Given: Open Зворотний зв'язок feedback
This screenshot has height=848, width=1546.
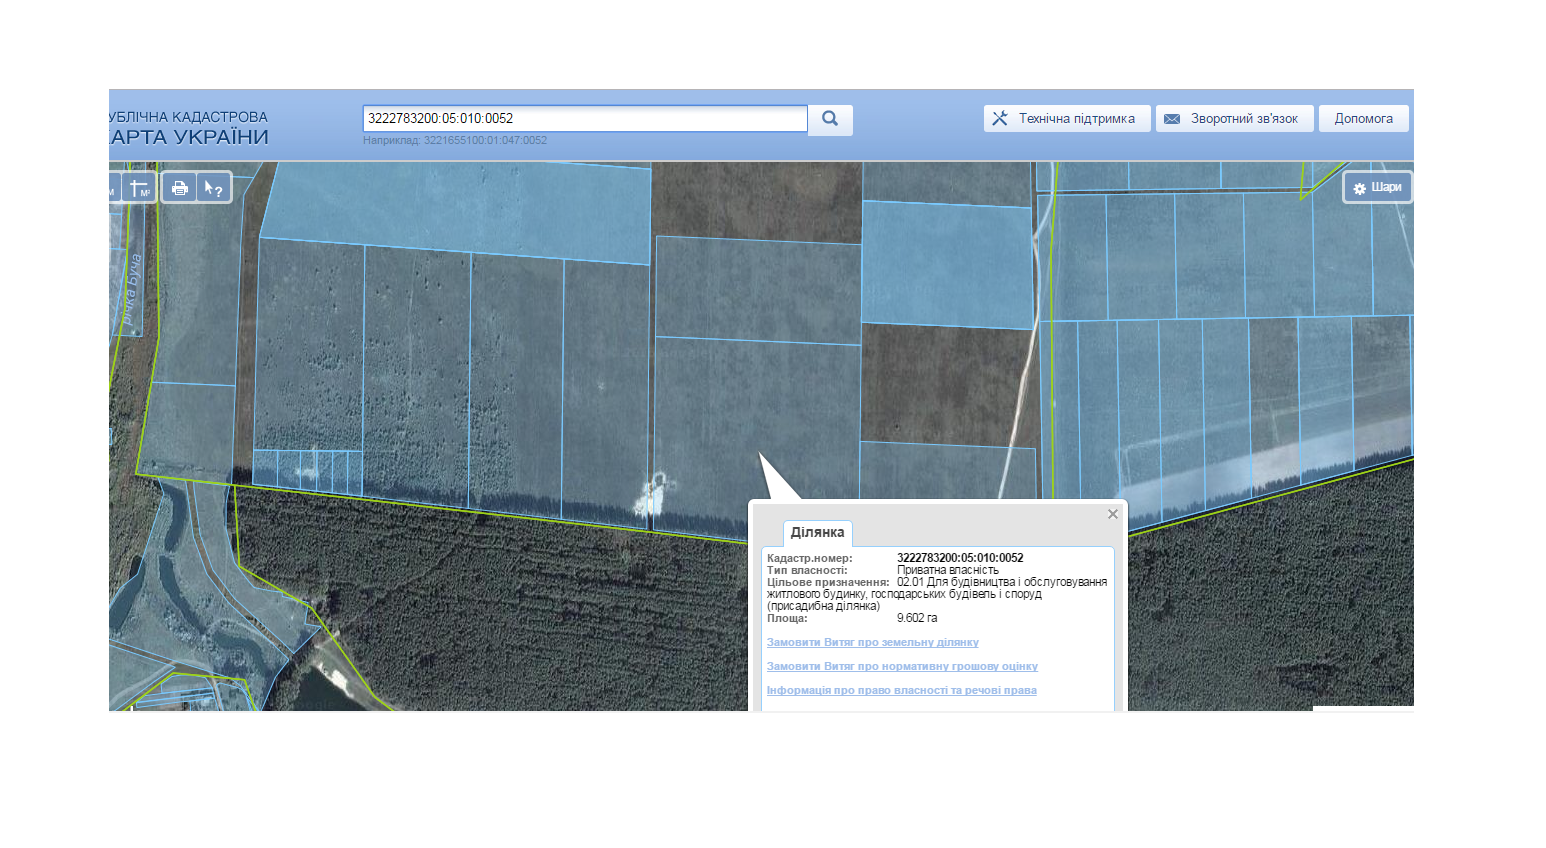Looking at the screenshot, I should tap(1235, 118).
